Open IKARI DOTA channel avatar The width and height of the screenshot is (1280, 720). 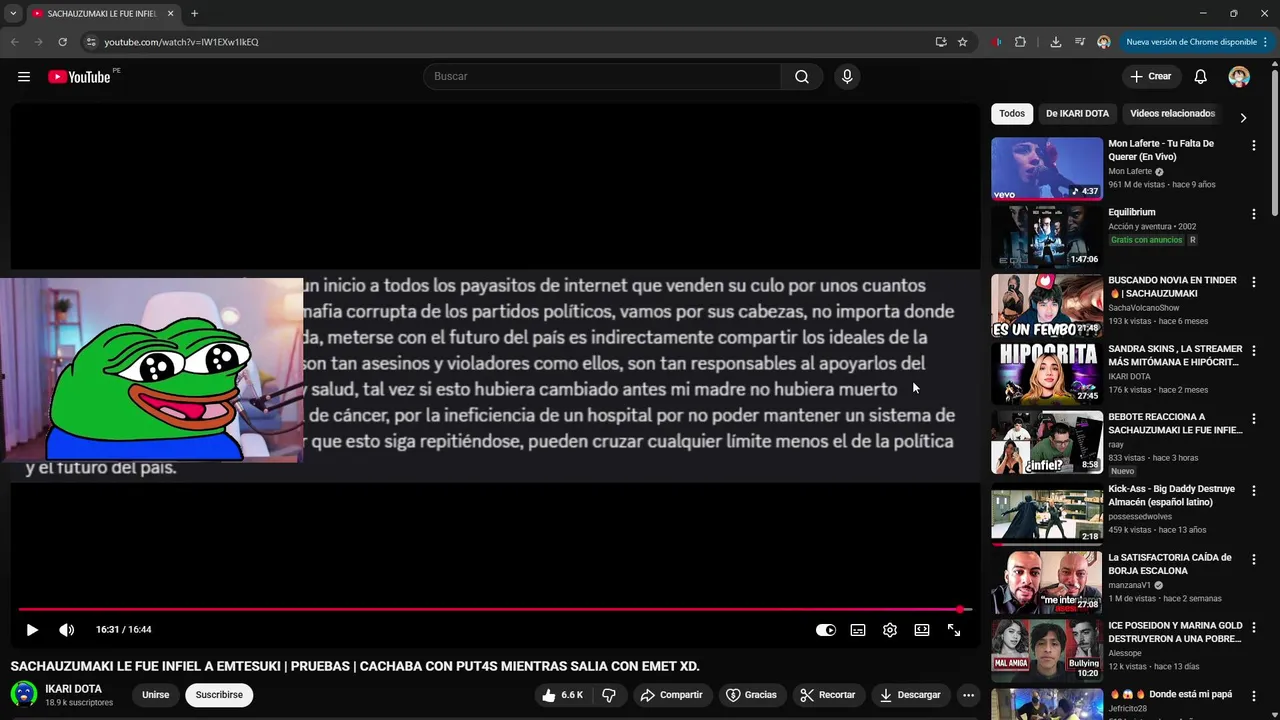coord(24,694)
